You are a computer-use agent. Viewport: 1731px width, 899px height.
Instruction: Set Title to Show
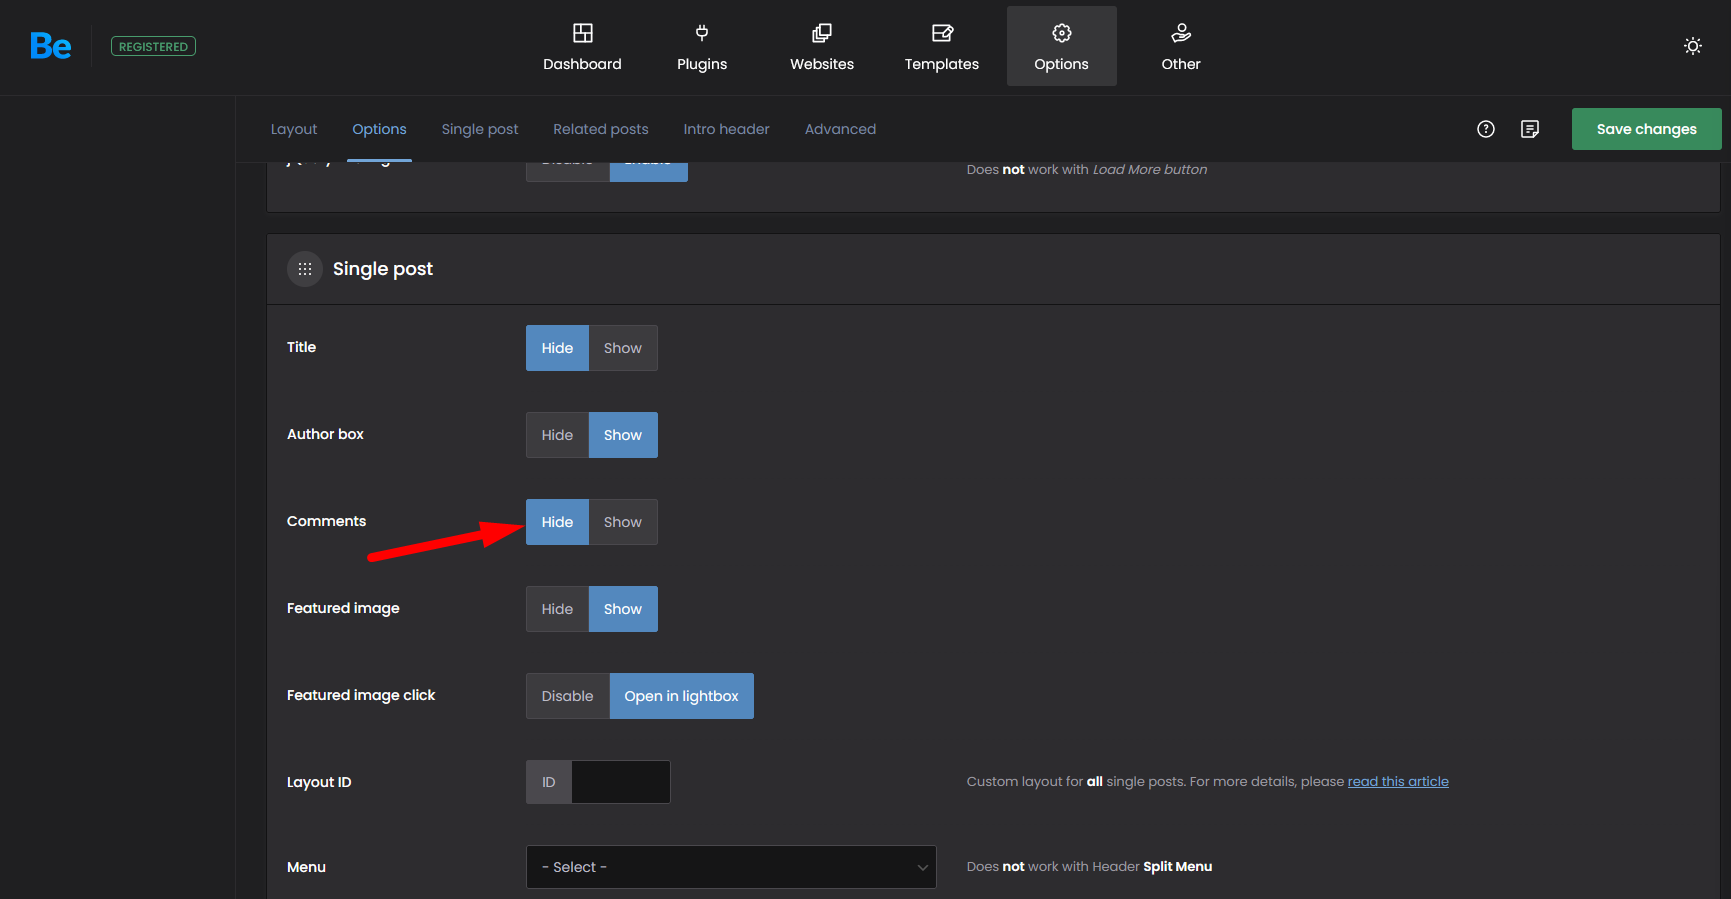coord(623,348)
